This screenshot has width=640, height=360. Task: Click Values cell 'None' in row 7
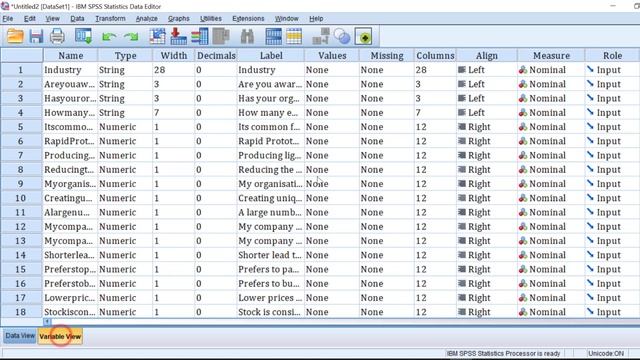click(x=332, y=156)
